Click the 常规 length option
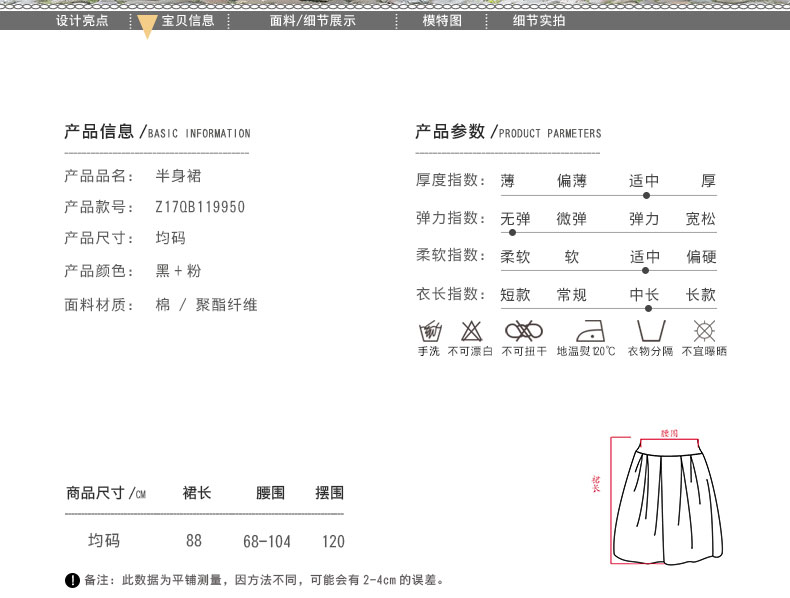The image size is (790, 598). point(572,294)
